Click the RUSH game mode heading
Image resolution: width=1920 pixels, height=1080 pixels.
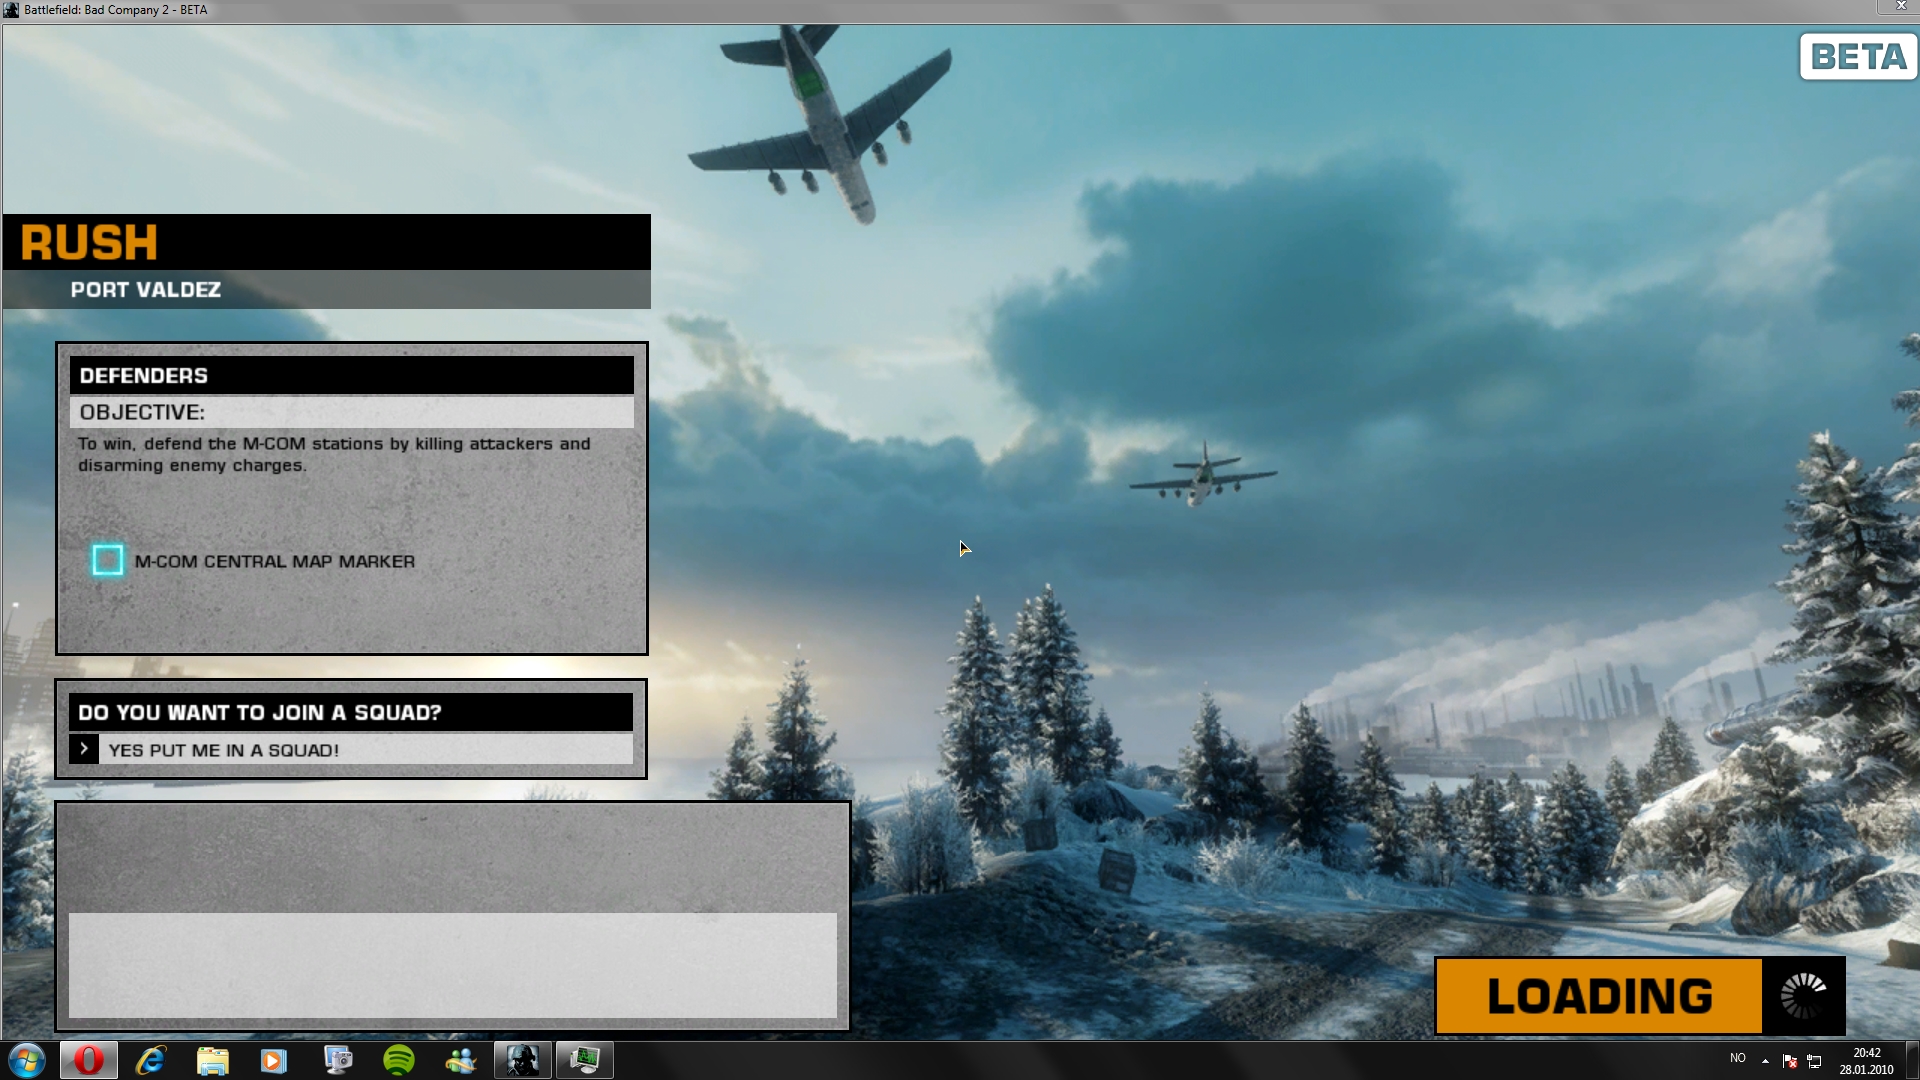coord(89,242)
